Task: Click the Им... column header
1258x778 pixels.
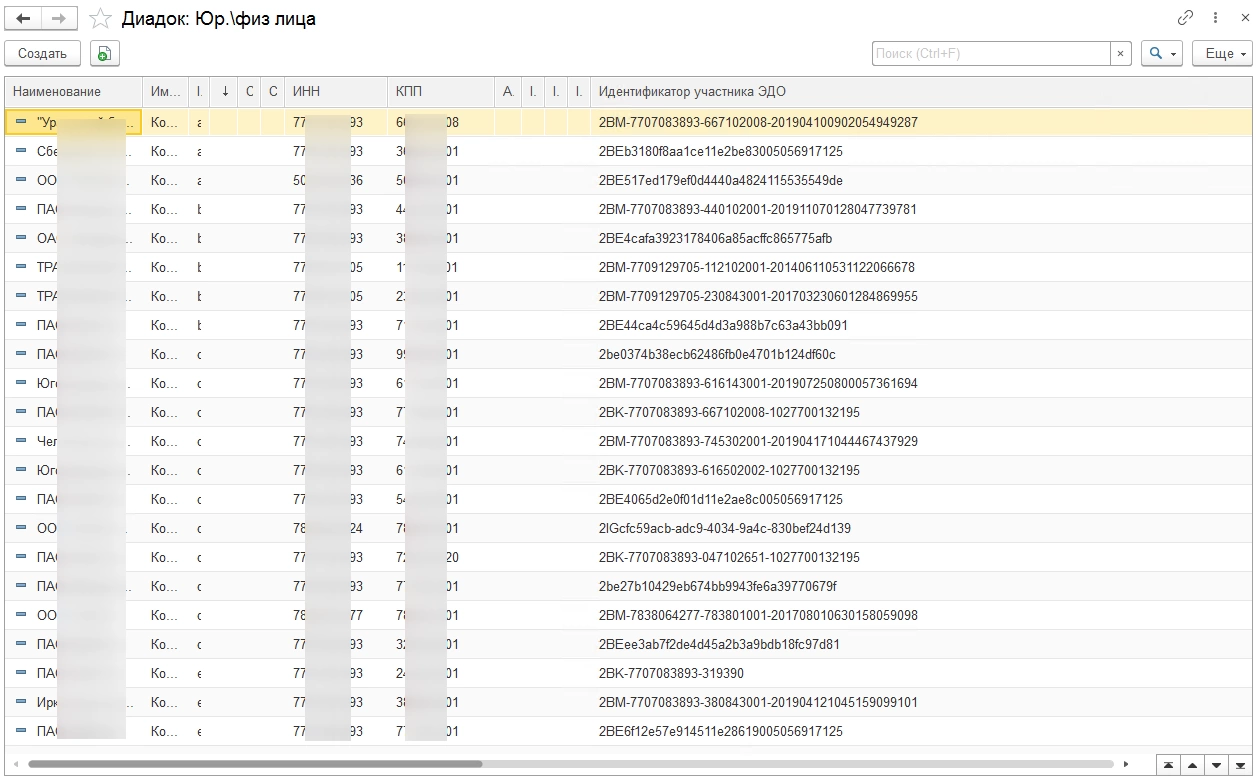Action: click(165, 92)
